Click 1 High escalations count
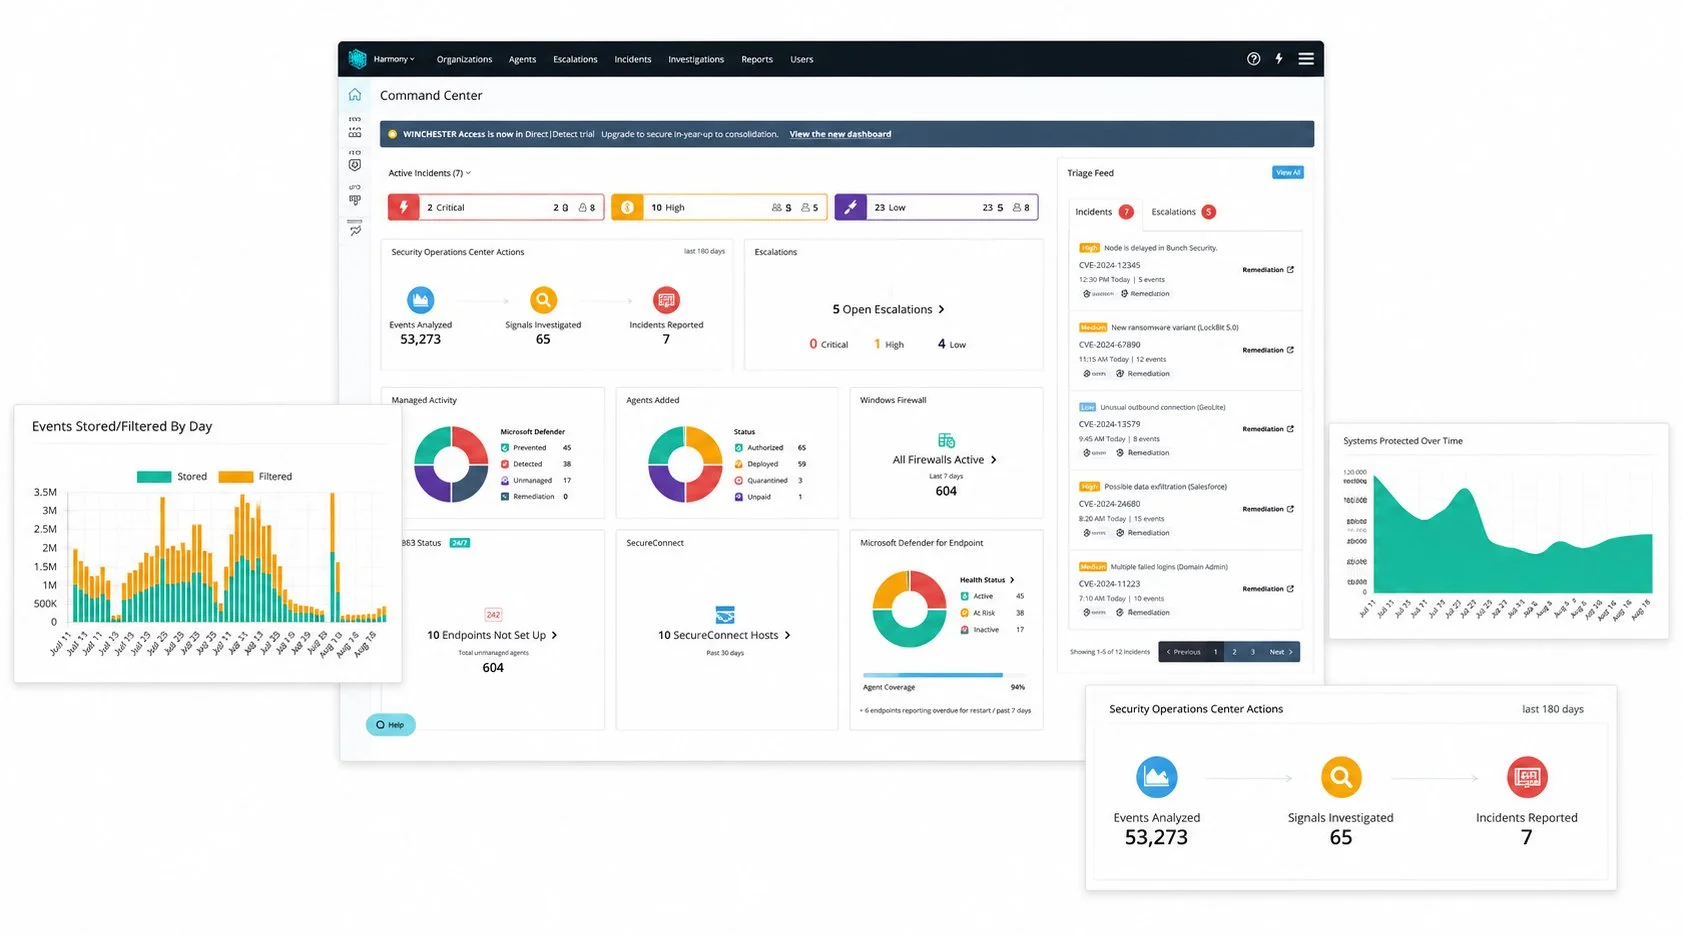This screenshot has height=935, width=1683. 888,344
